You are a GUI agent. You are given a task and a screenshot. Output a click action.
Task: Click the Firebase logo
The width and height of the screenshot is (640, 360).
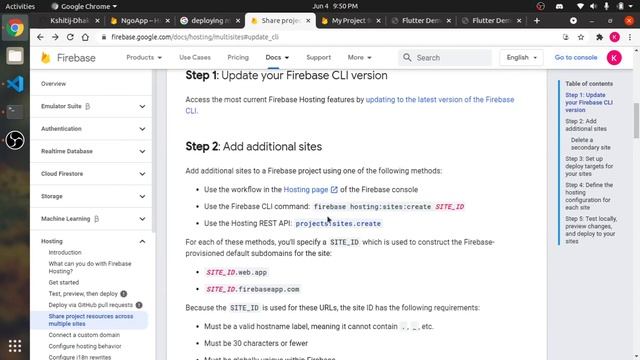click(69, 58)
